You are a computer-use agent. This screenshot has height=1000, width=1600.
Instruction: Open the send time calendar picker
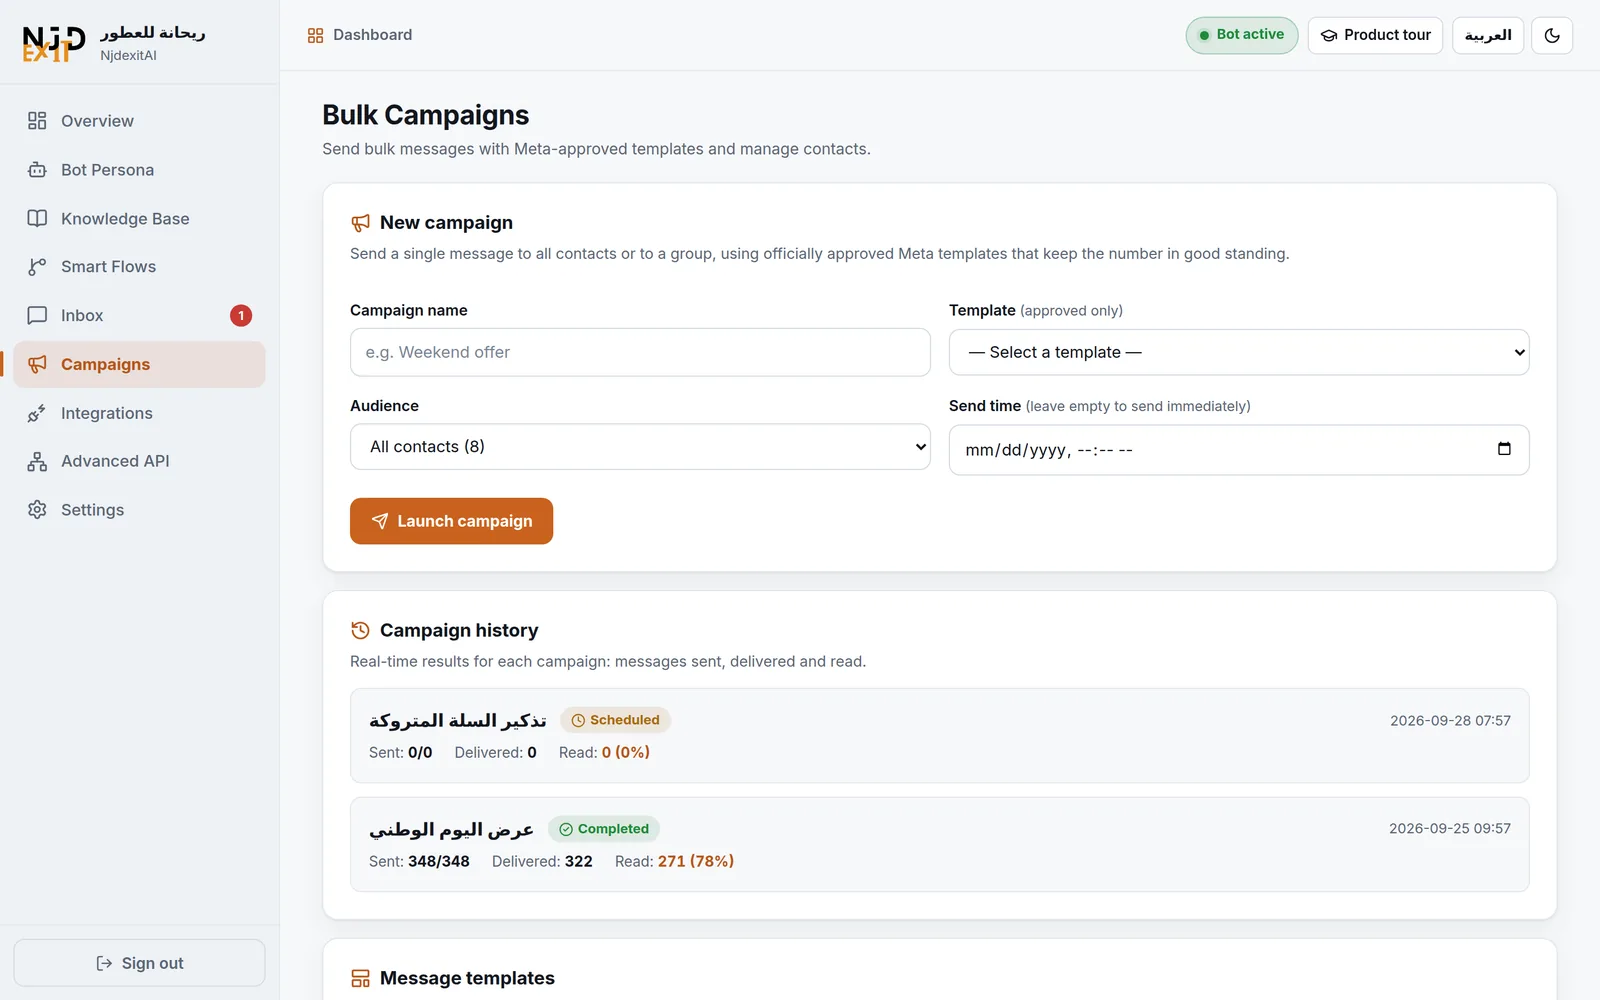tap(1504, 449)
